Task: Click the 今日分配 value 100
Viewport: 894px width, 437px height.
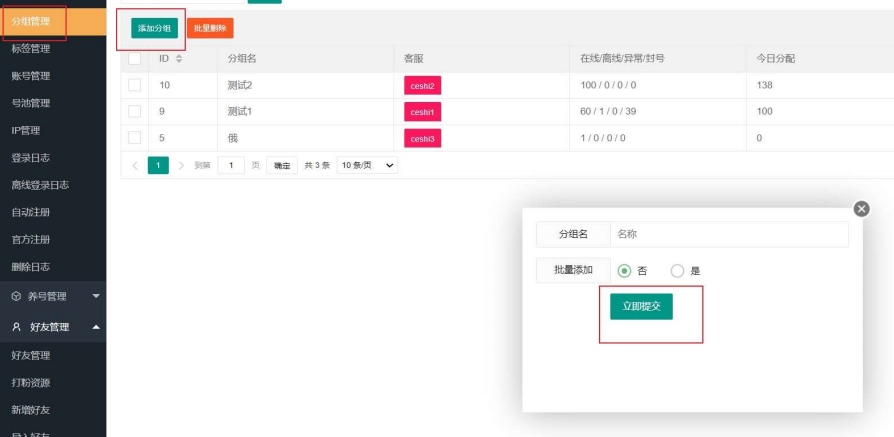Action: pos(765,111)
